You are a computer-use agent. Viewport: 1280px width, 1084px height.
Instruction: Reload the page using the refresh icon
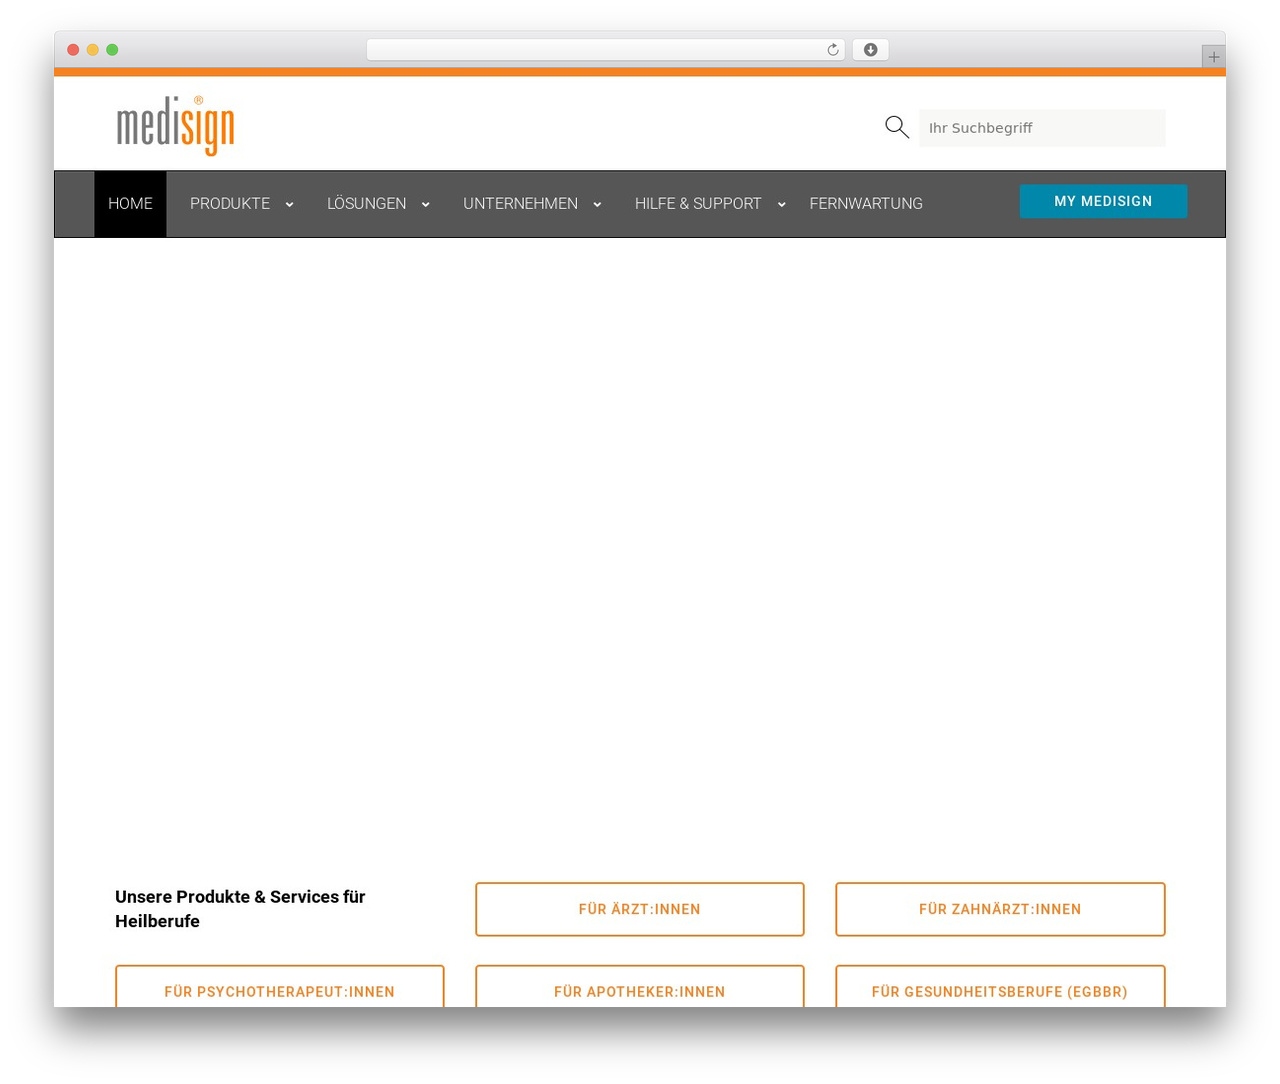833,50
